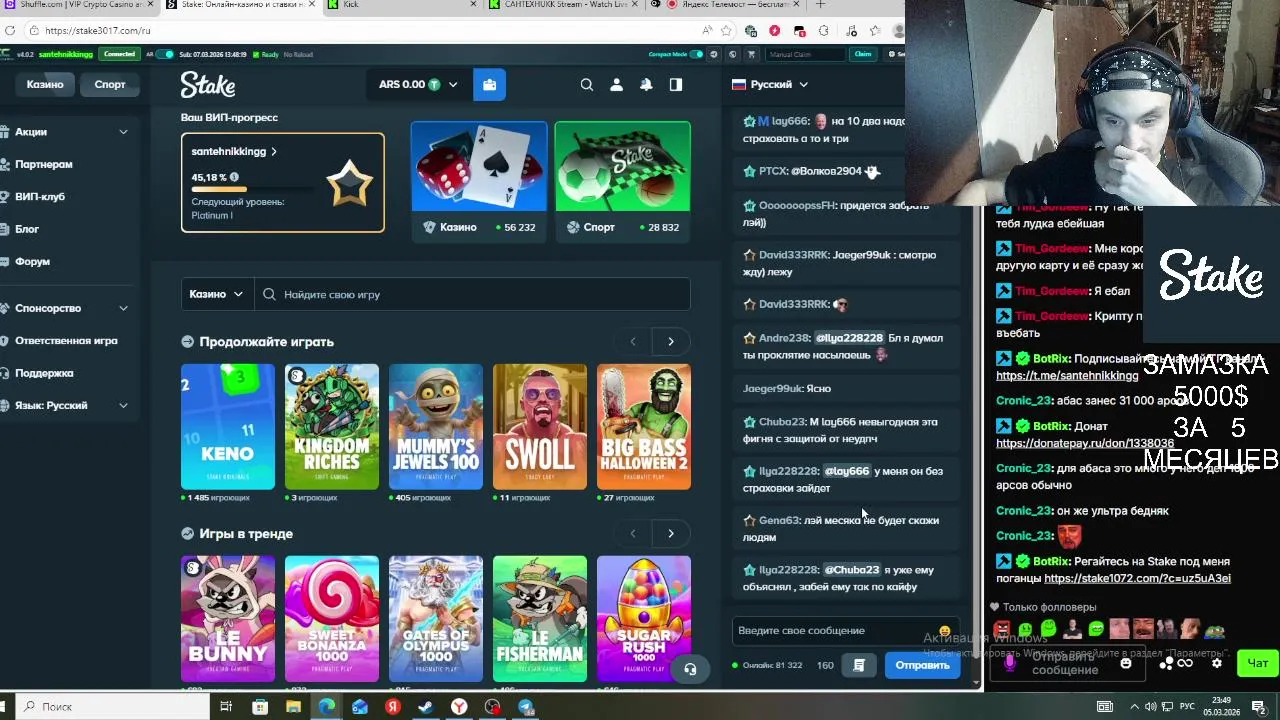
Task: Open ВИП-клуб in the sidebar
Action: (x=40, y=197)
